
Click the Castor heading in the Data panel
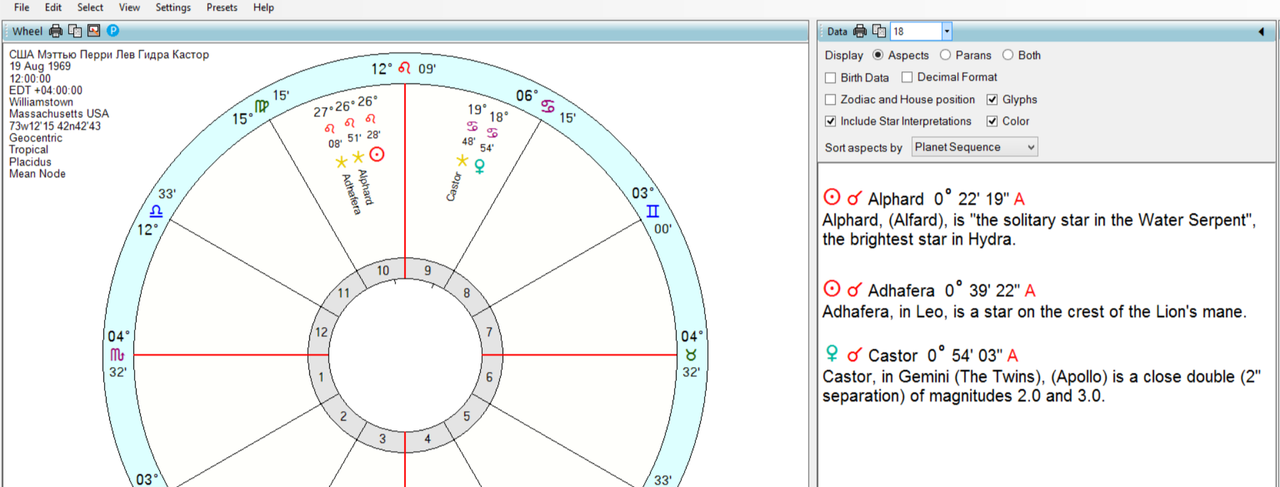pos(892,356)
